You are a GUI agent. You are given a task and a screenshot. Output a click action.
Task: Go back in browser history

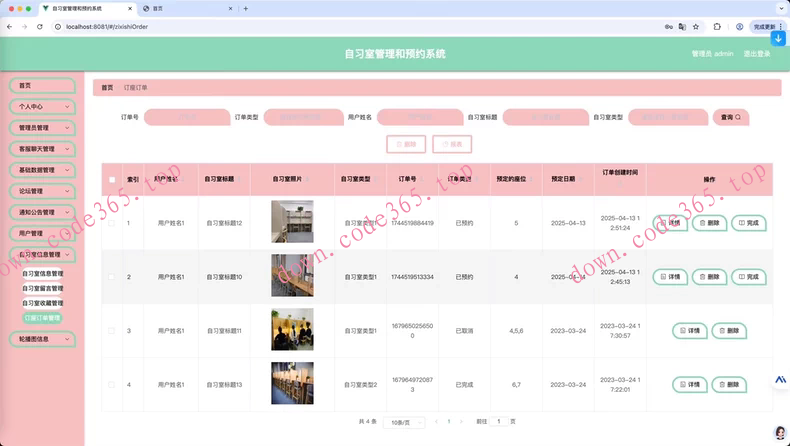(10, 27)
